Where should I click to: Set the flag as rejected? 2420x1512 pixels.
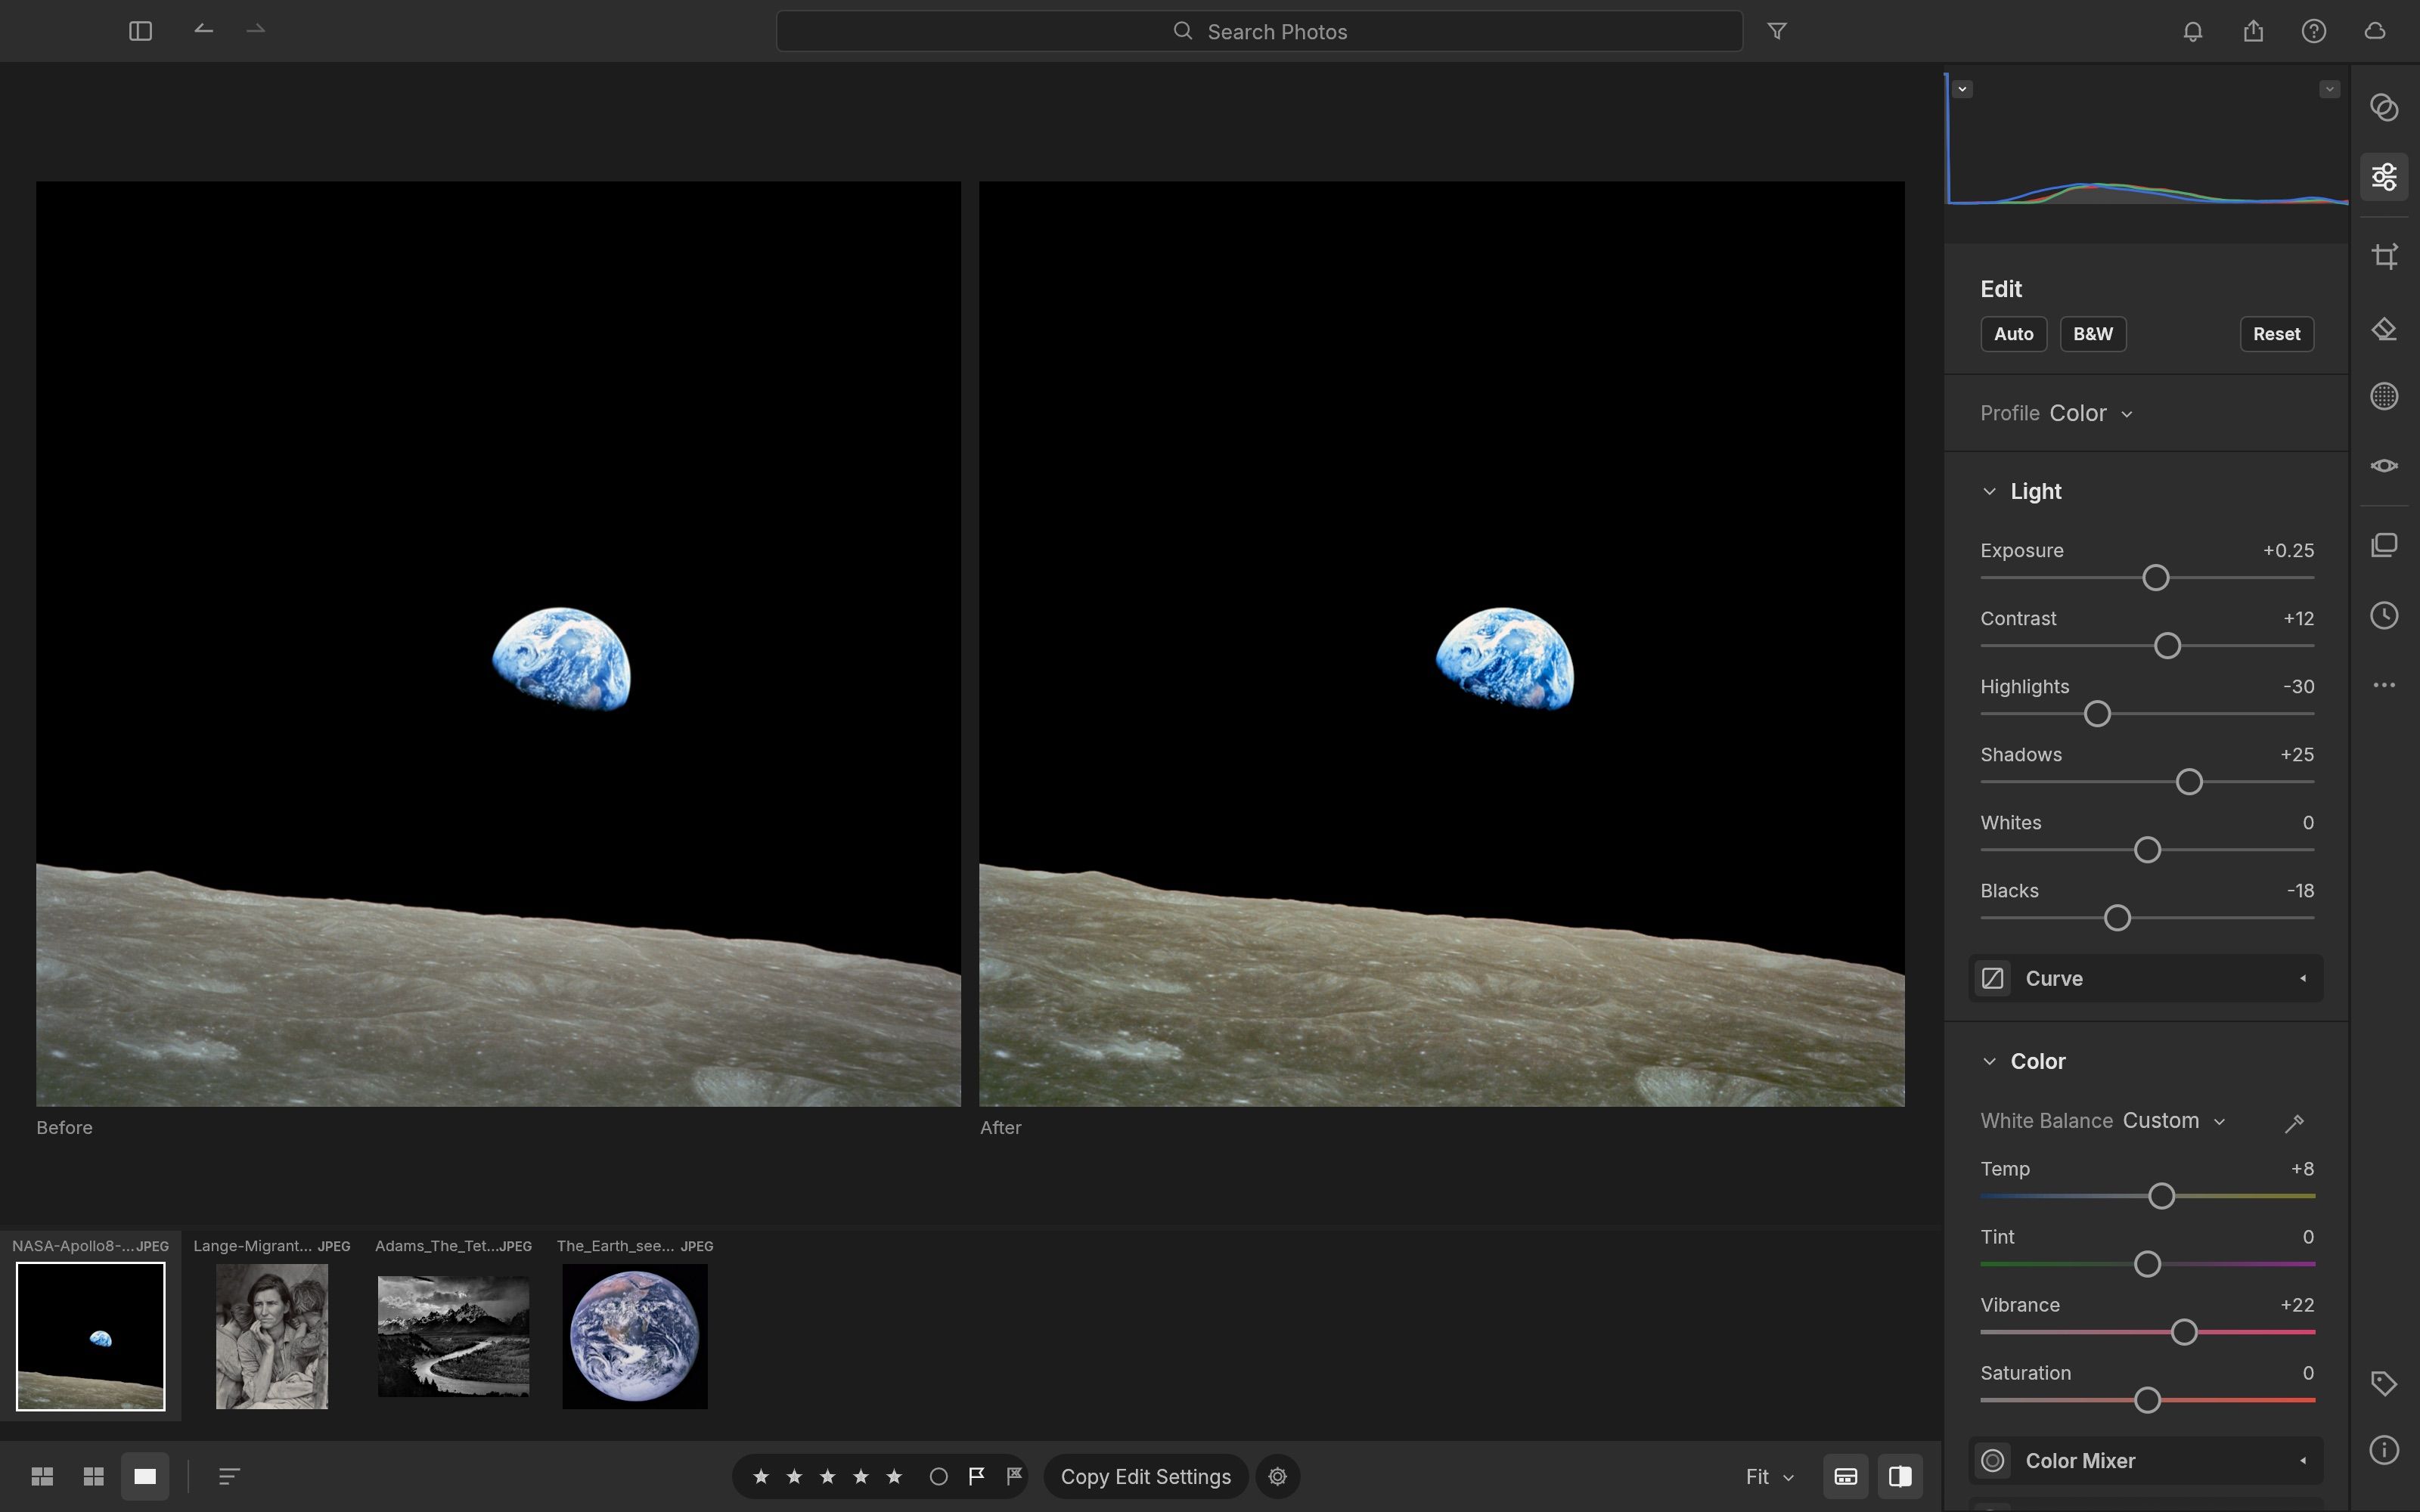1014,1476
